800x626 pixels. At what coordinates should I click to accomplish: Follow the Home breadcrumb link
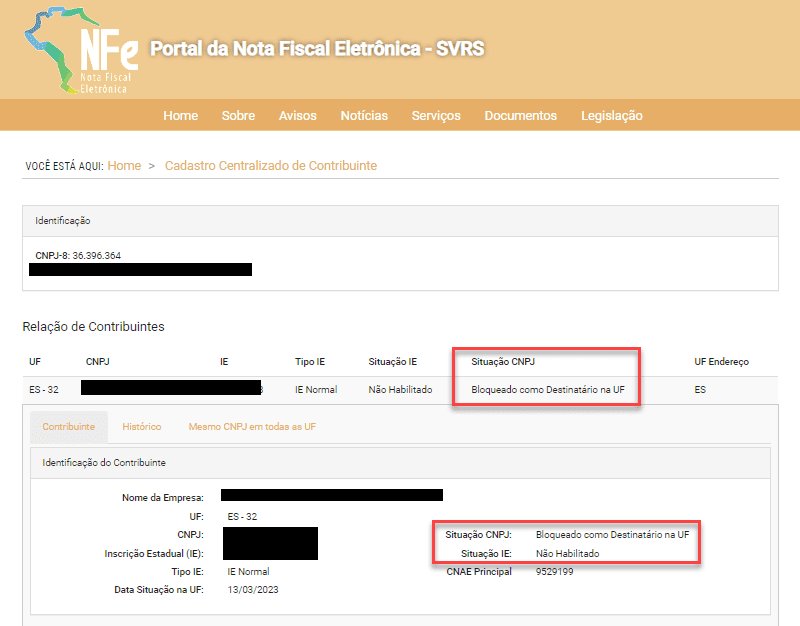pos(124,166)
